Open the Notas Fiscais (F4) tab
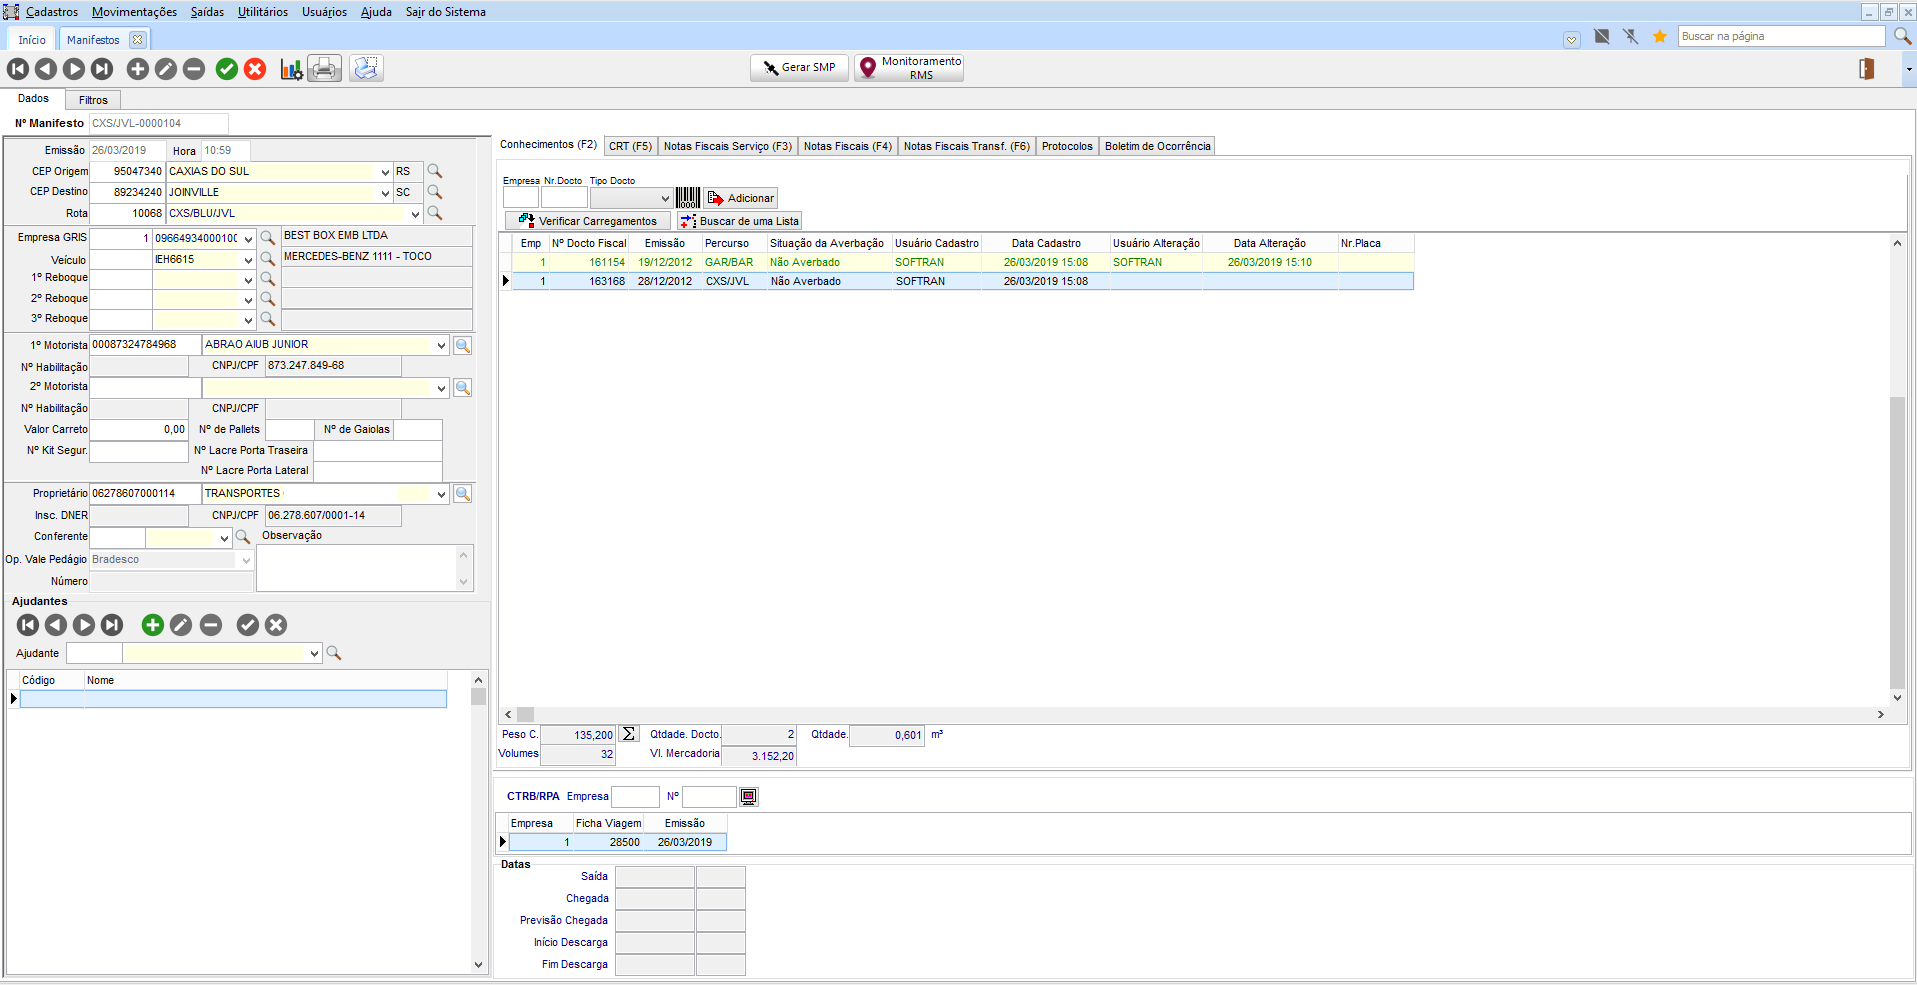 point(847,146)
